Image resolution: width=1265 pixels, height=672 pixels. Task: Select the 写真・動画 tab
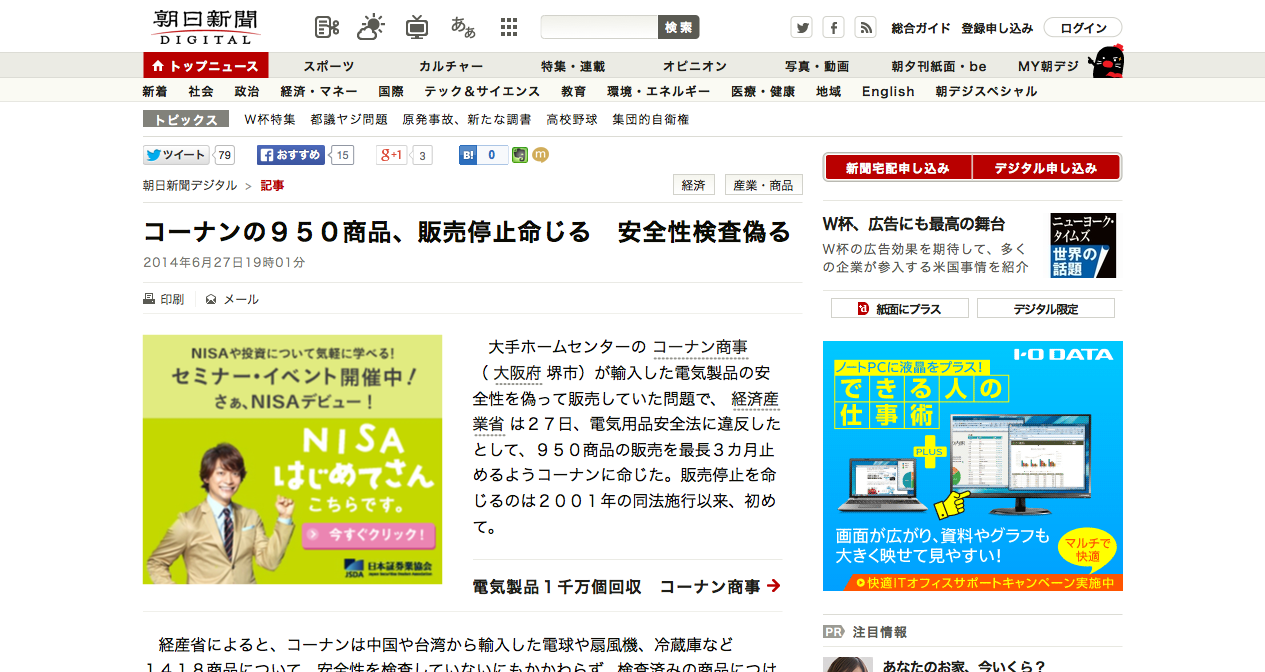(x=817, y=66)
